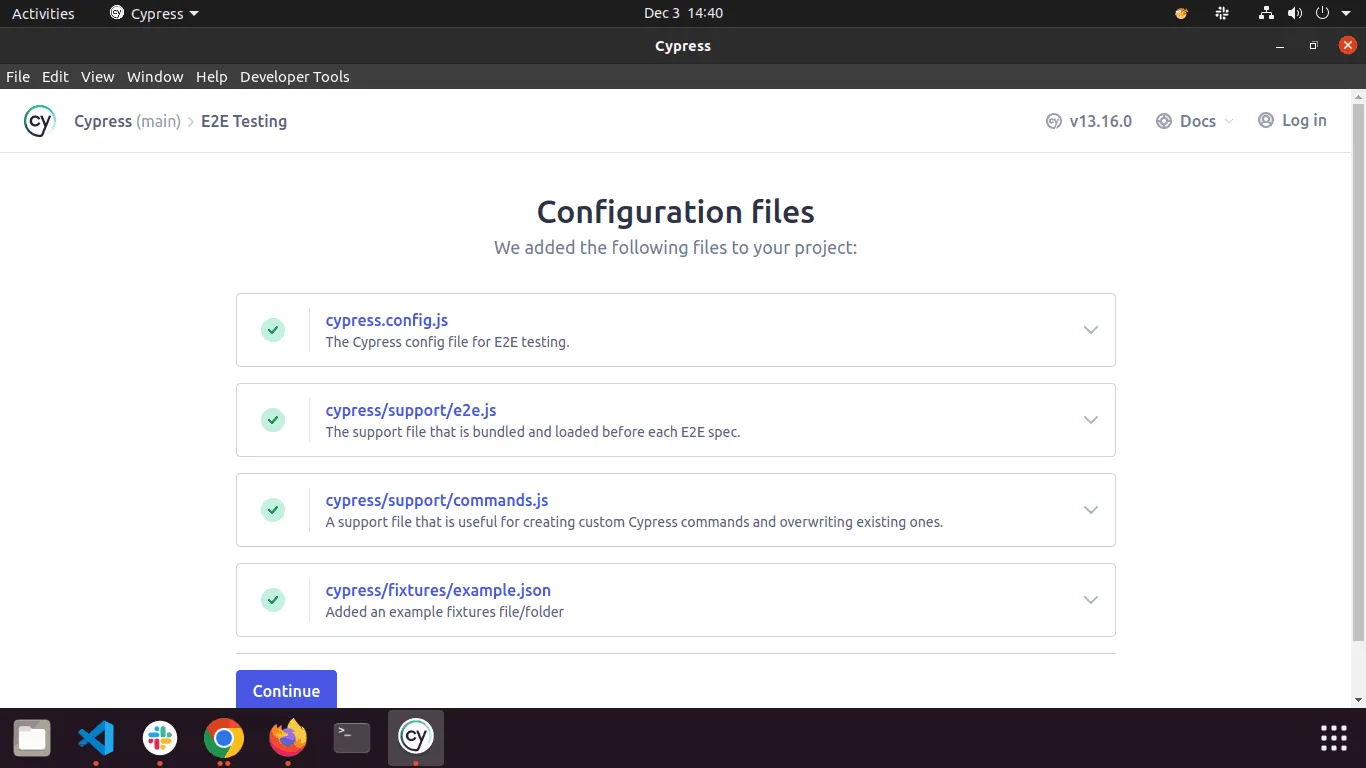Click the volume icon in the top bar

(x=1295, y=13)
